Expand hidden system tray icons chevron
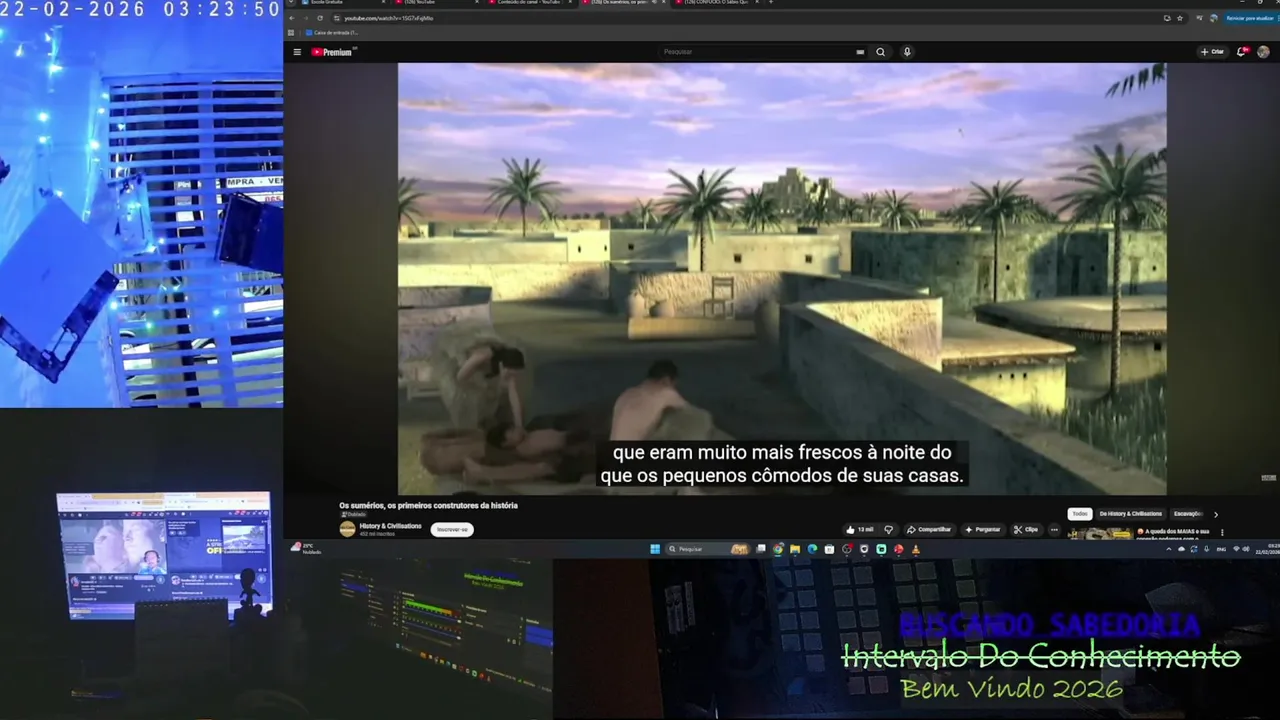The width and height of the screenshot is (1280, 720). pos(1168,549)
